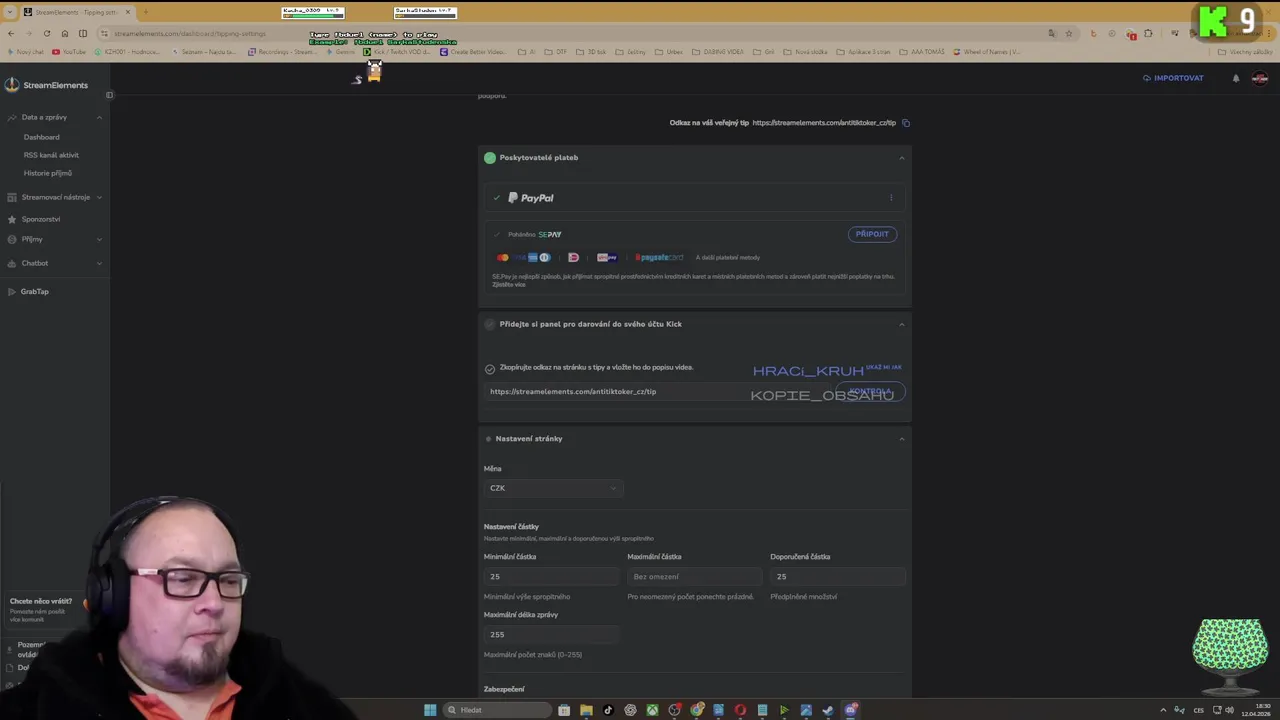Toggle the check beside Zkopírujte odkaz step

click(490, 368)
